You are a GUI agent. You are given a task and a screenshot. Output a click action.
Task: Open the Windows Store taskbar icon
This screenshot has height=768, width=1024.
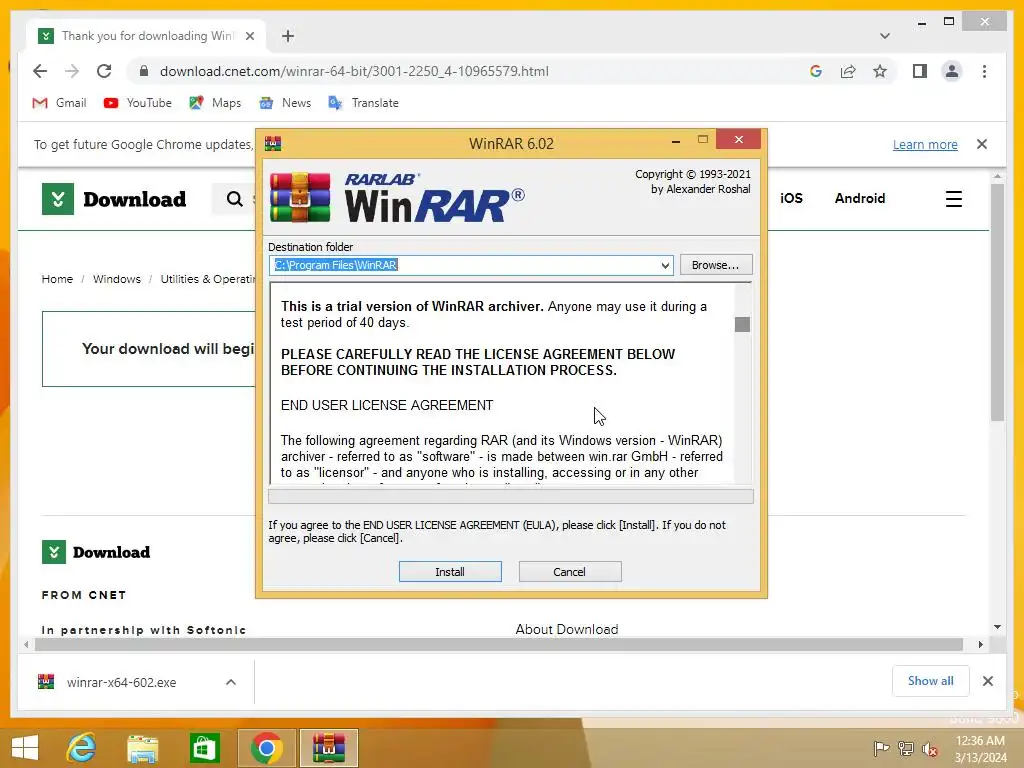pyautogui.click(x=204, y=748)
